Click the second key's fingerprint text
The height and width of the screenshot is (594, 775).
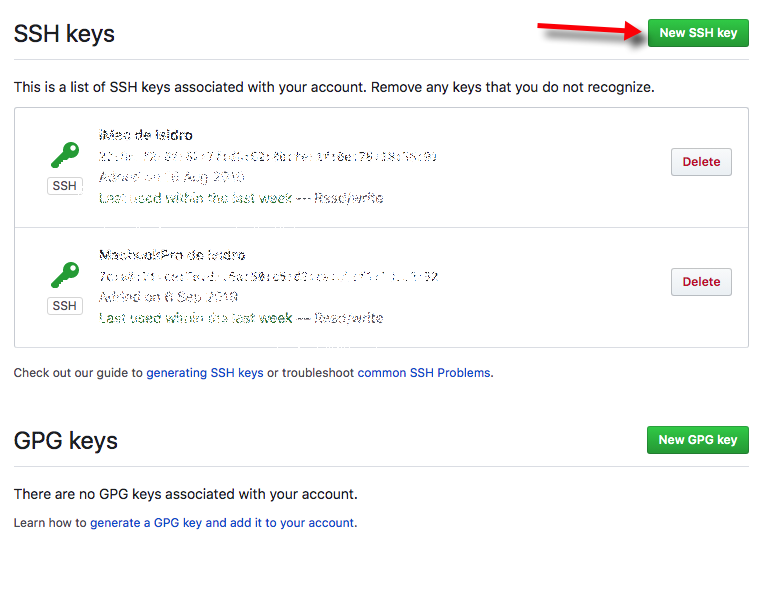tap(268, 276)
